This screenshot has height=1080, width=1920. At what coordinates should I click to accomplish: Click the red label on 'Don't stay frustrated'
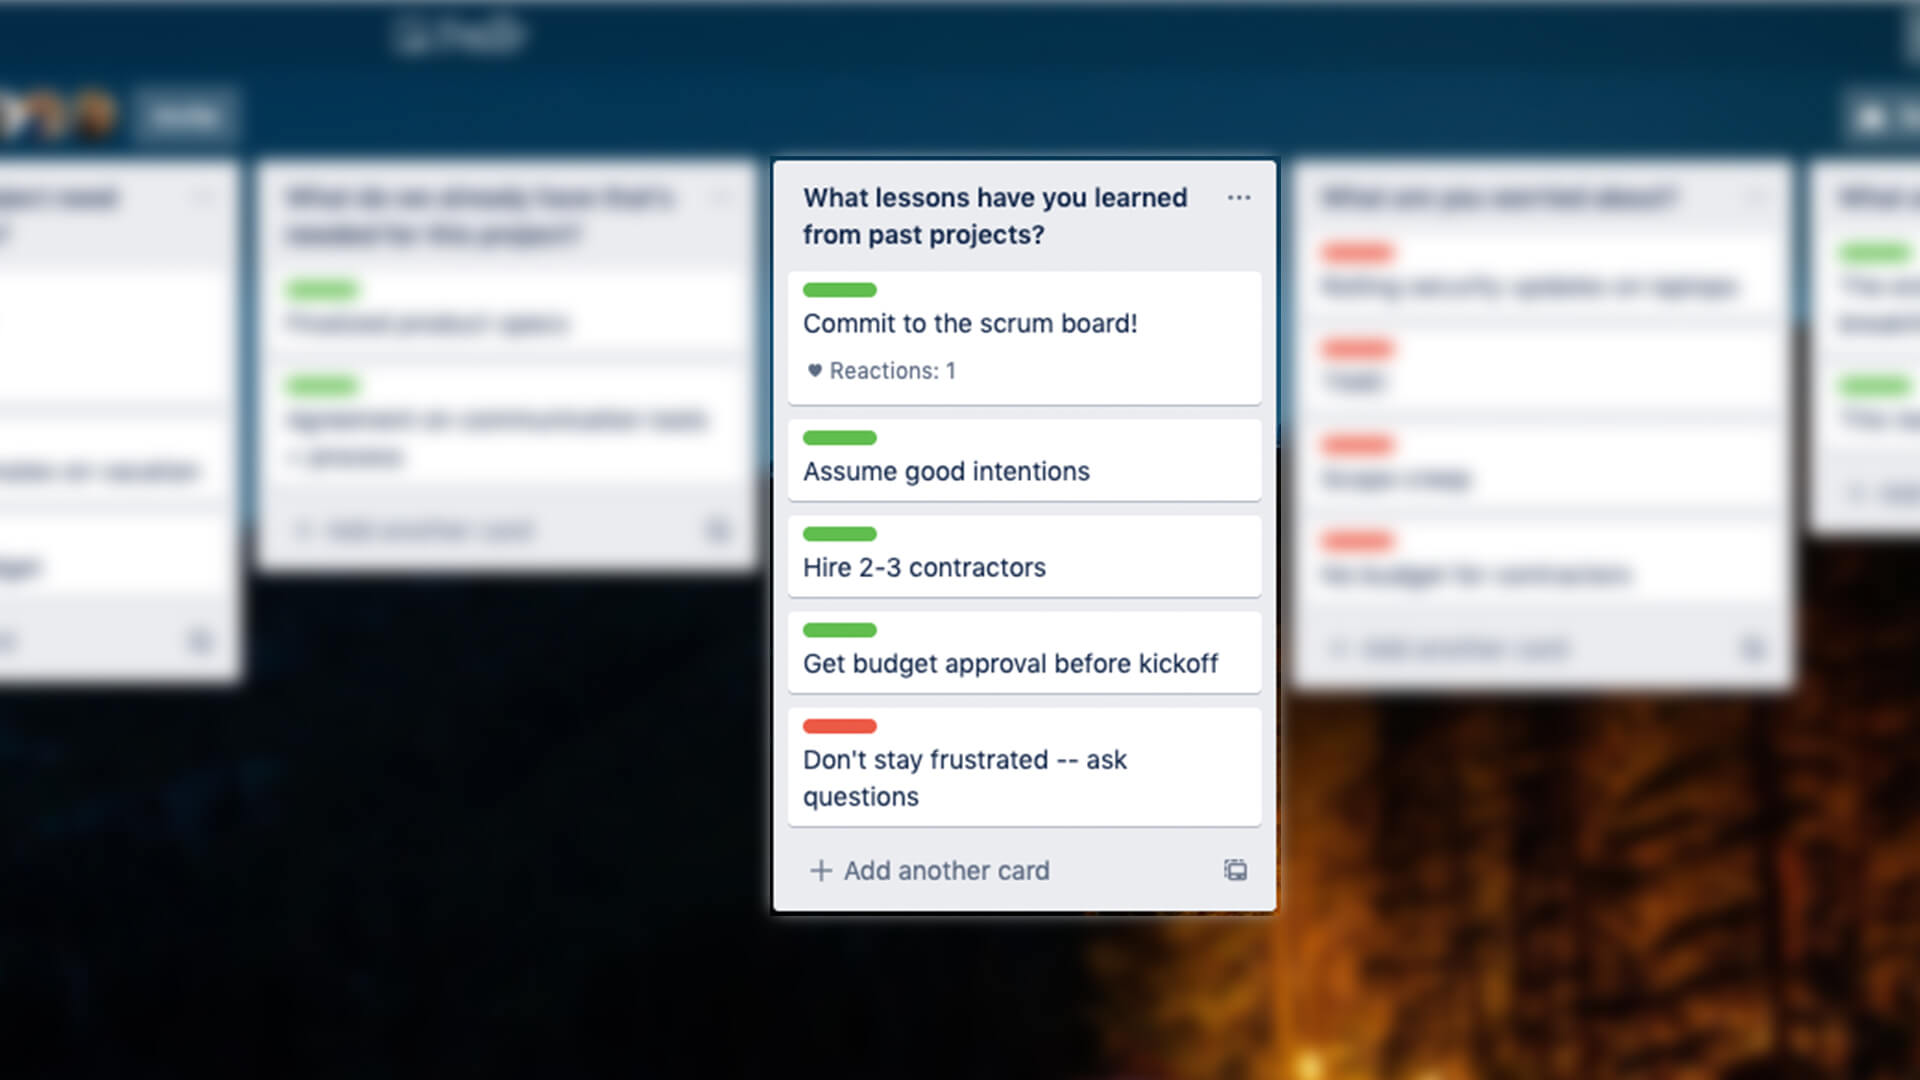coord(839,725)
